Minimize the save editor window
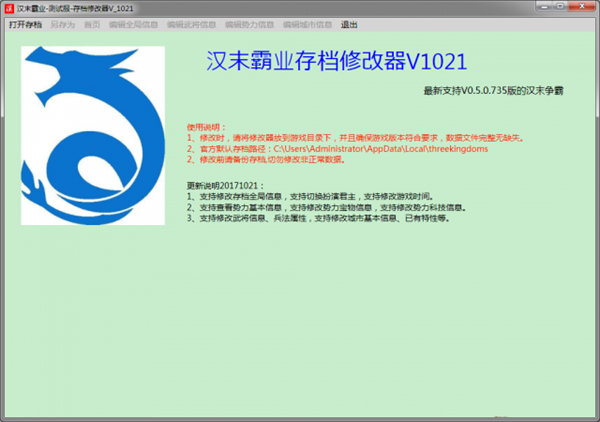 click(545, 7)
